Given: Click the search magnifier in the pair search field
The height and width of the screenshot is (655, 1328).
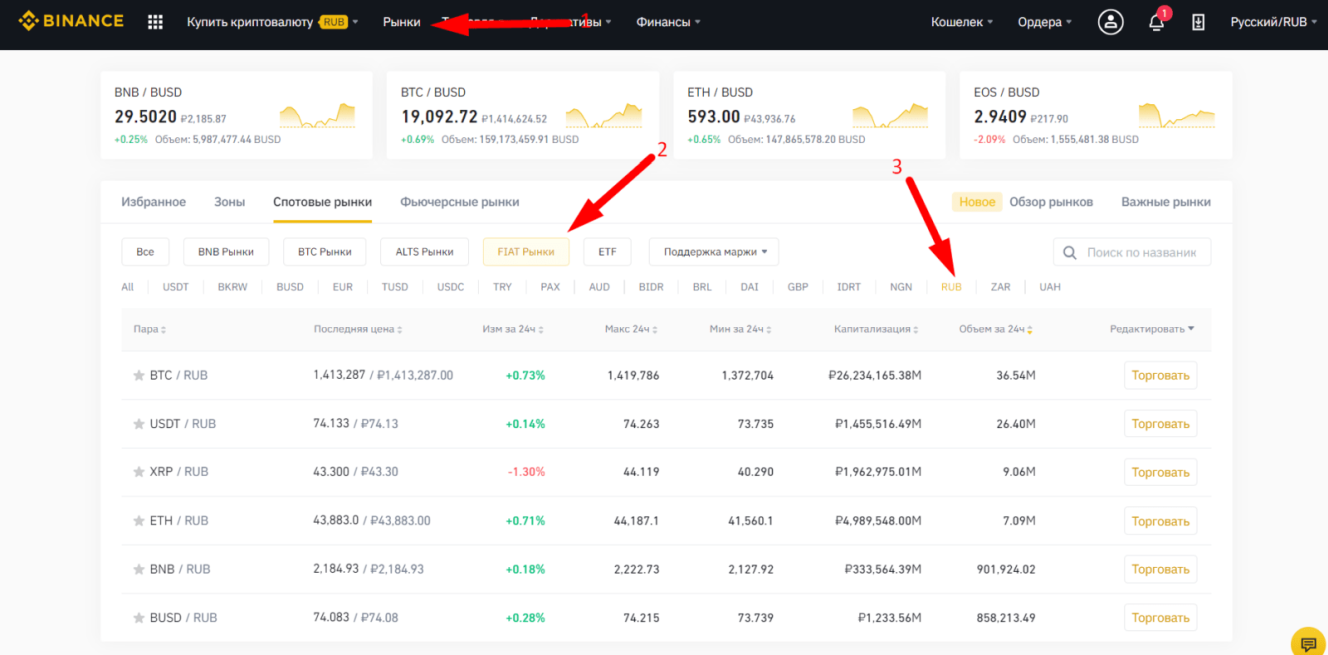Looking at the screenshot, I should (1069, 251).
